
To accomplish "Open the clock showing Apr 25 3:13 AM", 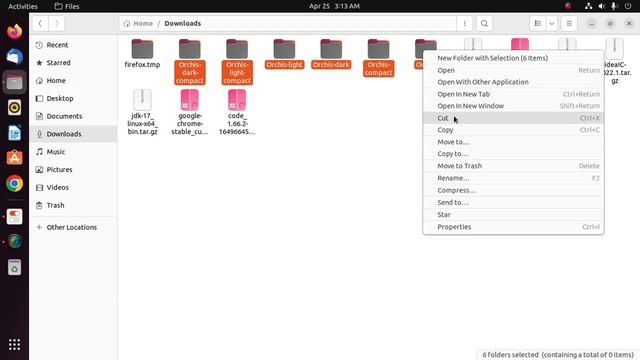I will tap(334, 6).
